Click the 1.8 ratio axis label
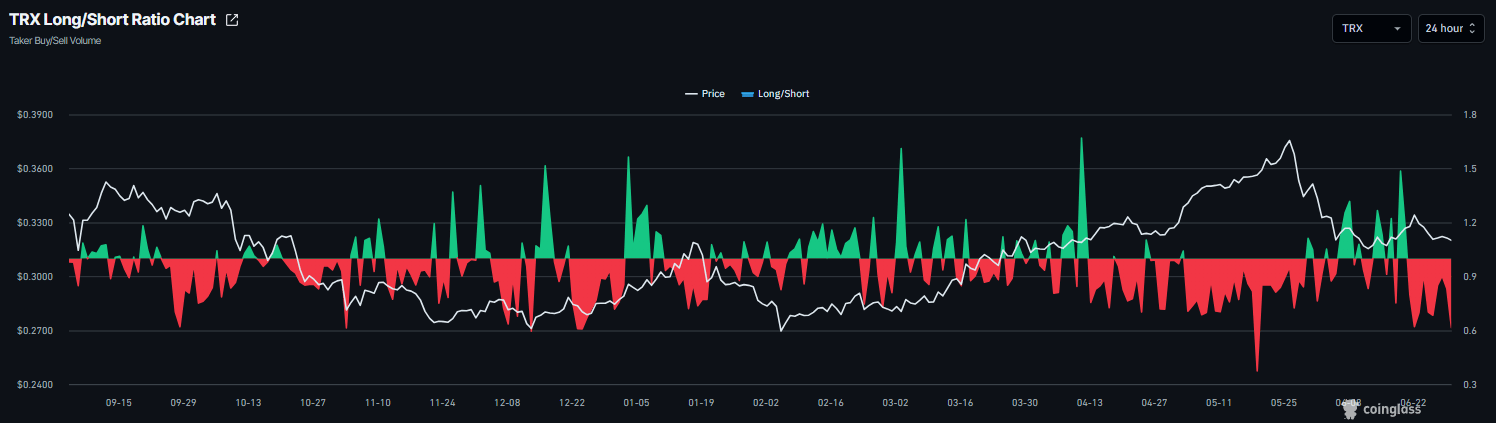This screenshot has height=423, width=1496. point(1469,115)
